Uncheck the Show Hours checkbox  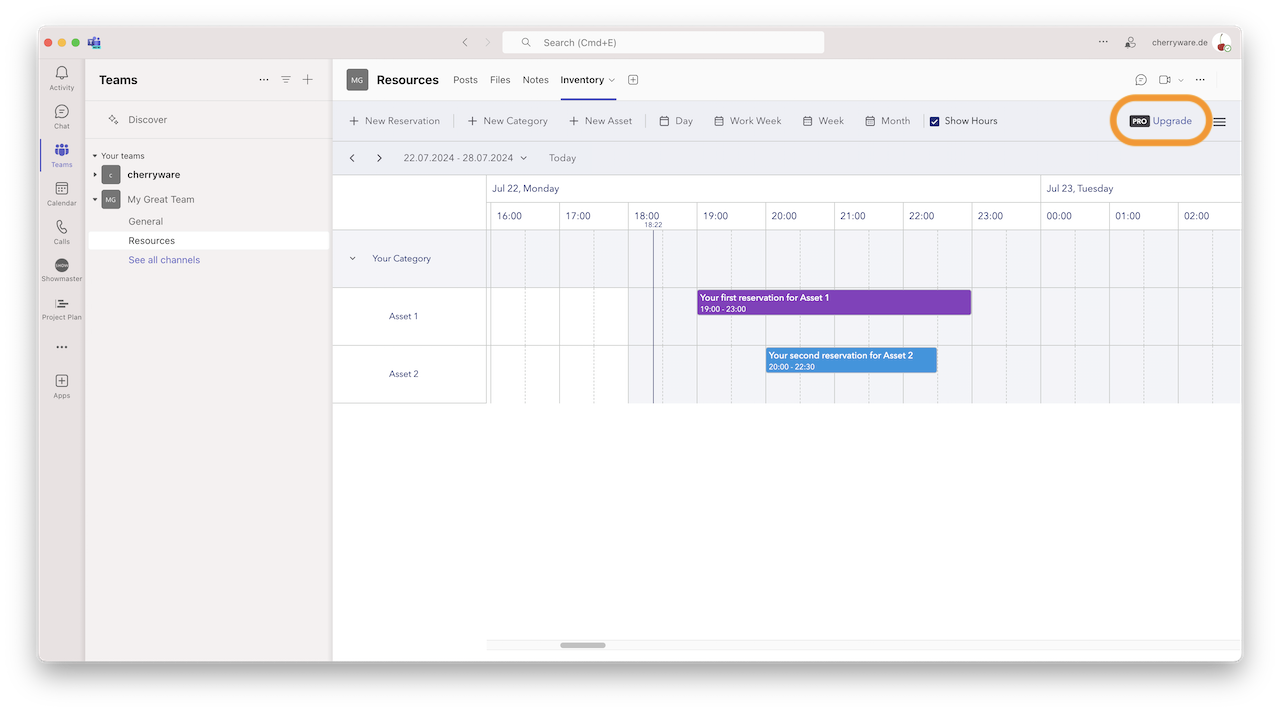[x=934, y=121]
